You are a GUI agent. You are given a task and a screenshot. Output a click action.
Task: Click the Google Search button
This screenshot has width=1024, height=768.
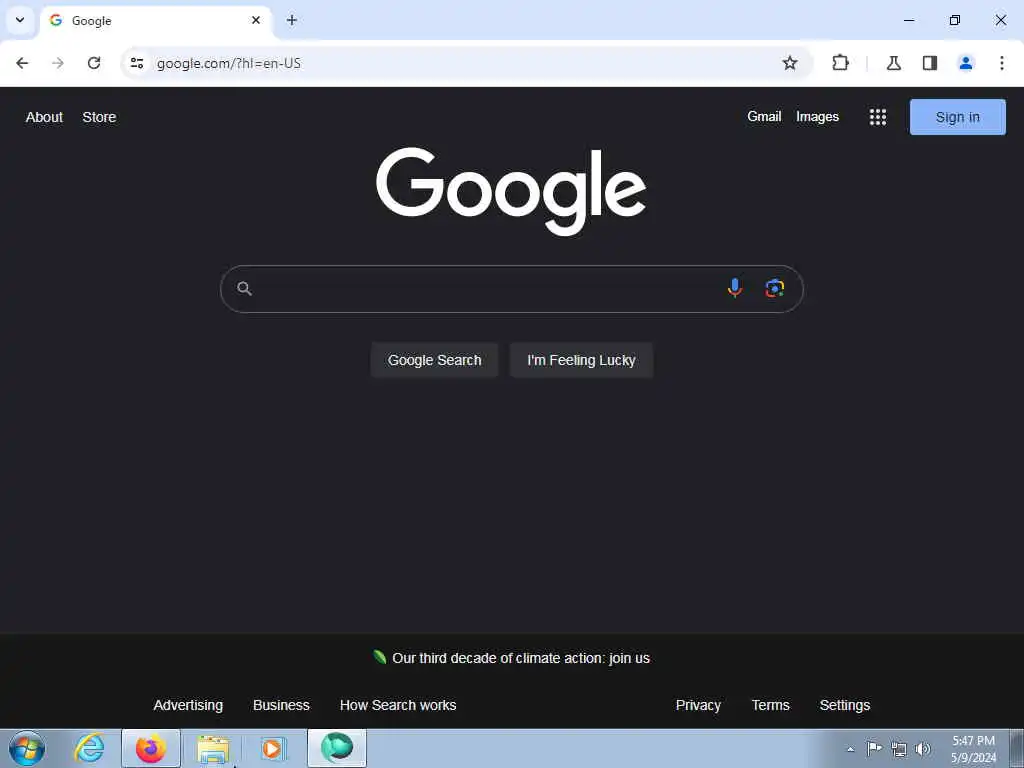click(434, 360)
